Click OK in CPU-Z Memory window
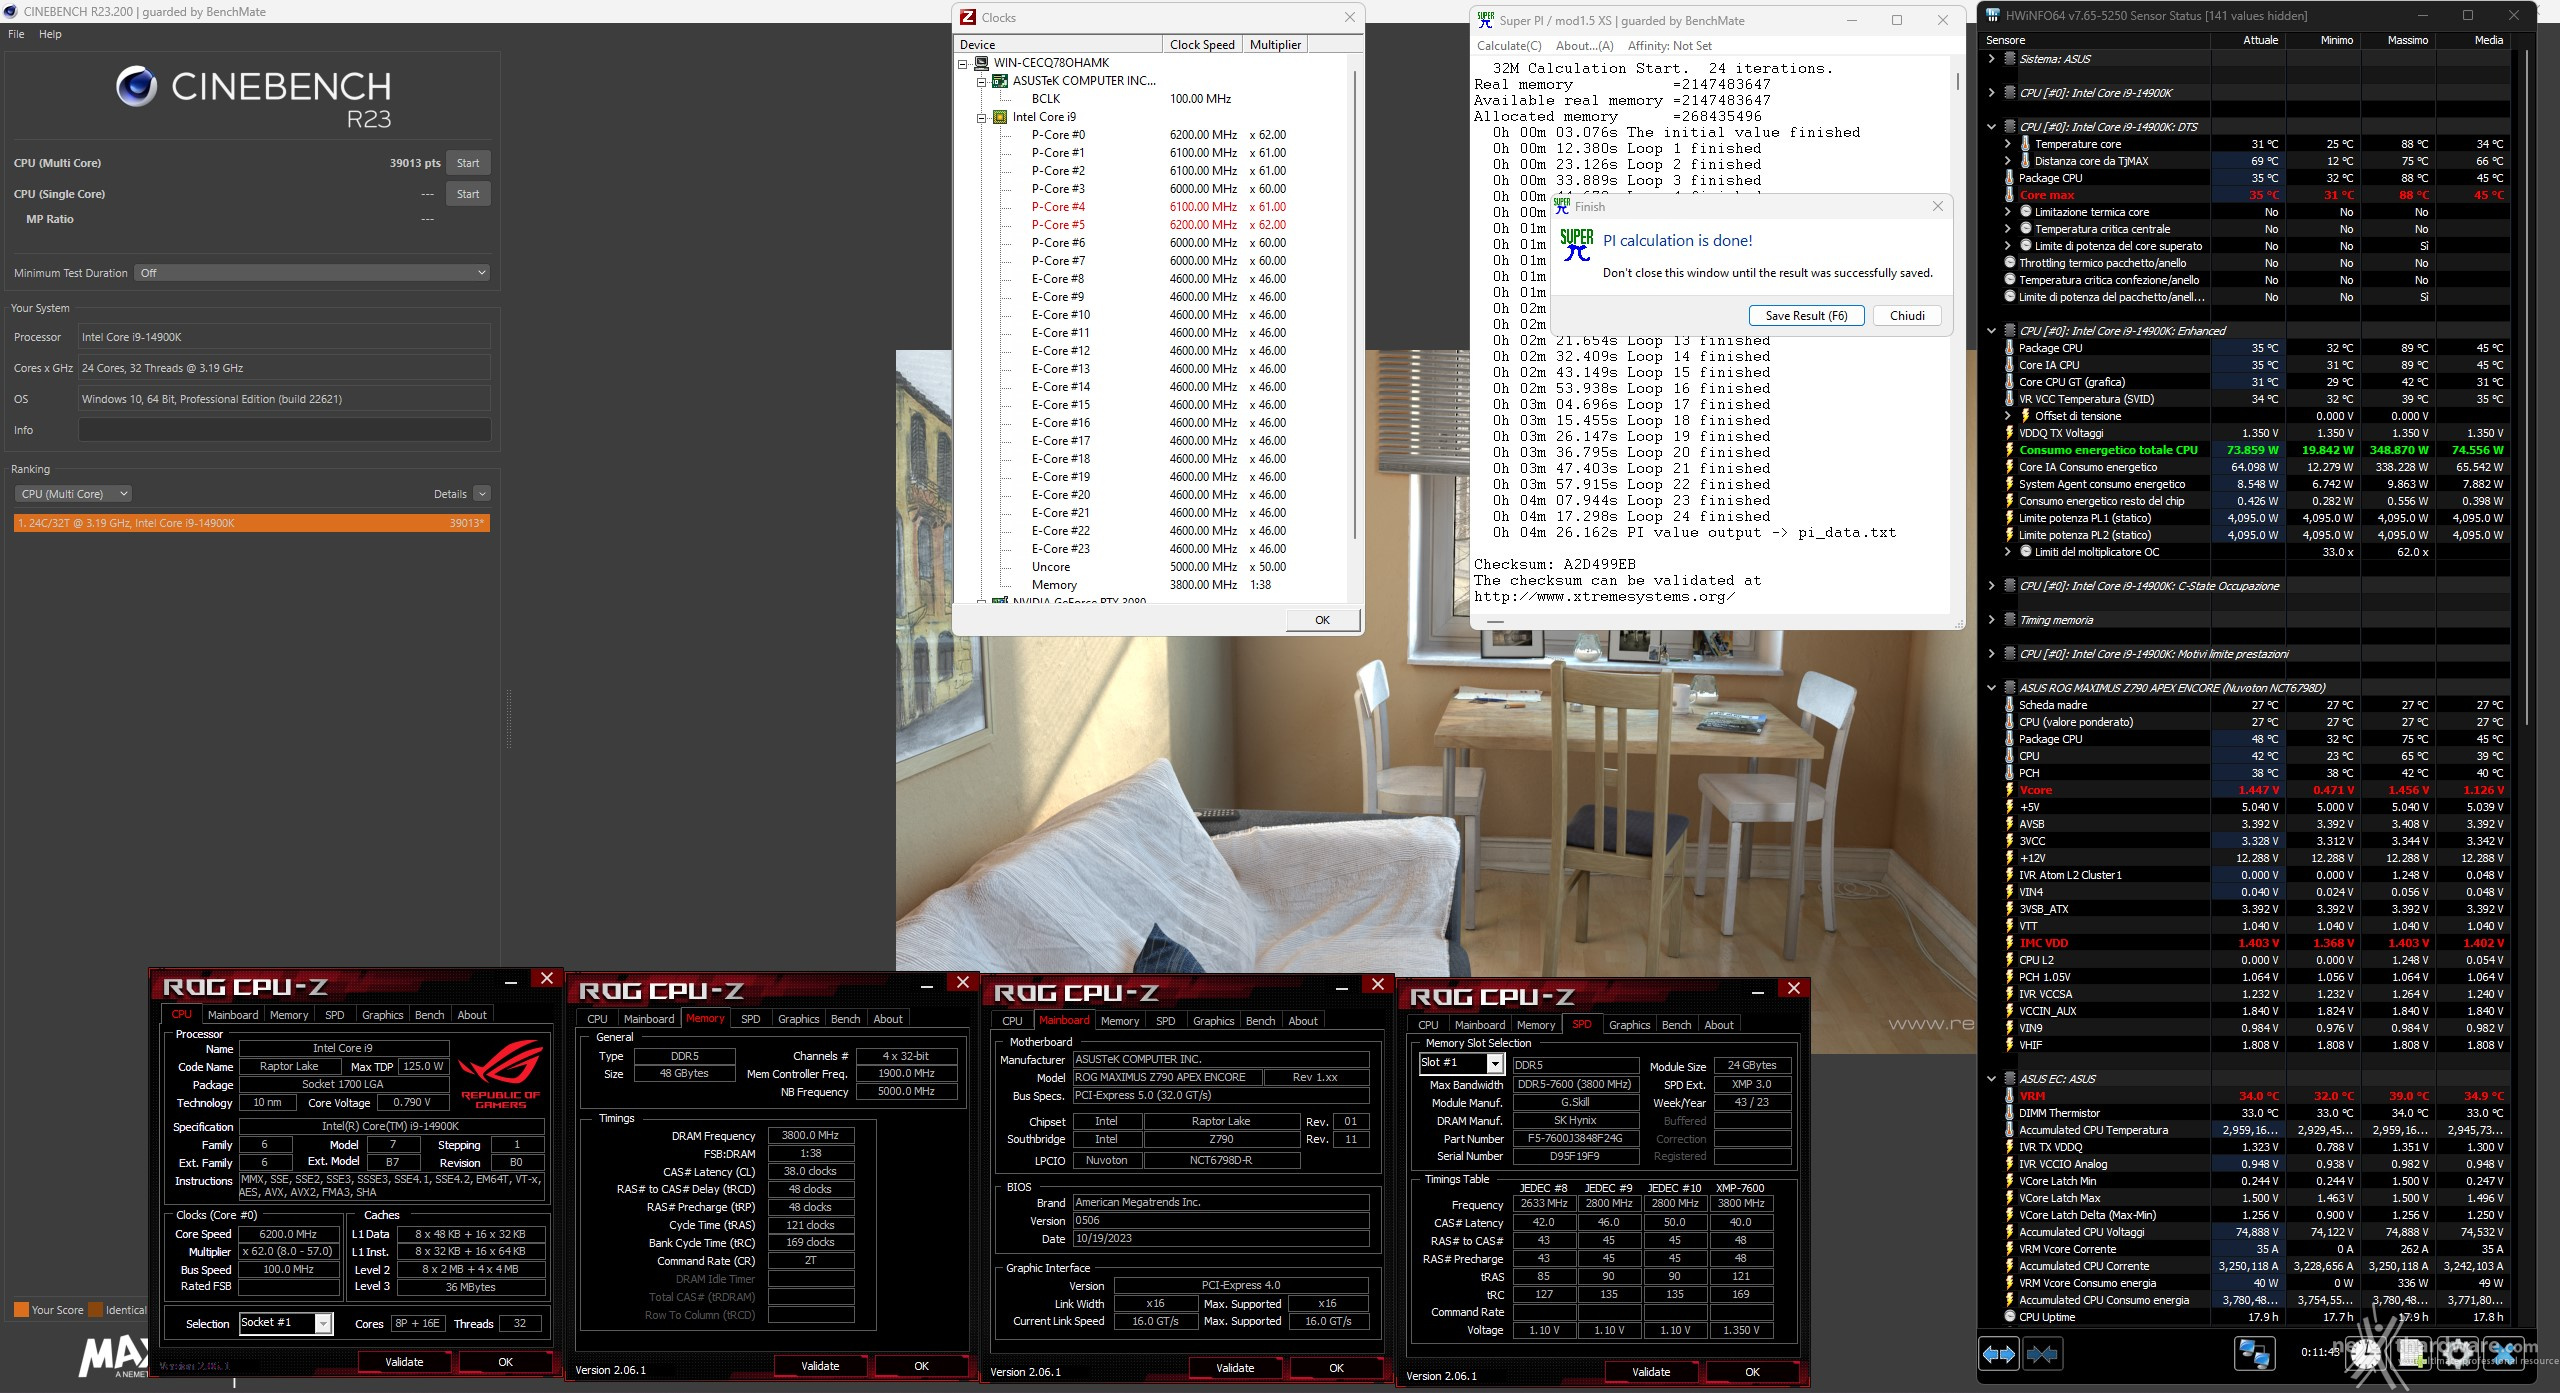 (x=921, y=1366)
